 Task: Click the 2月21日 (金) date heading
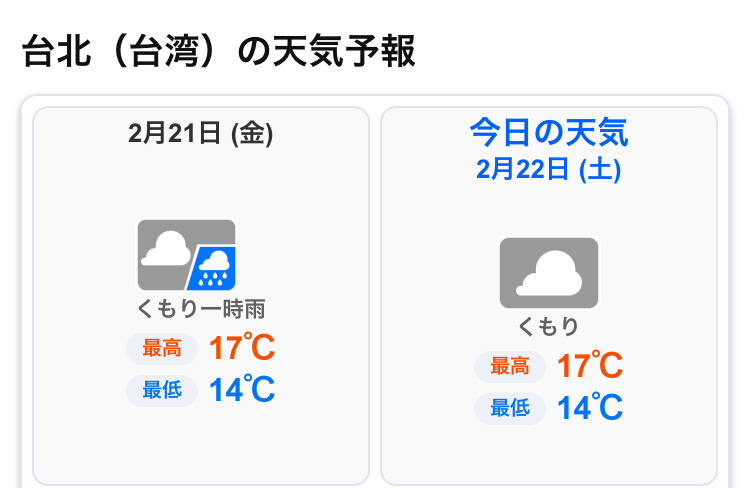point(201,133)
